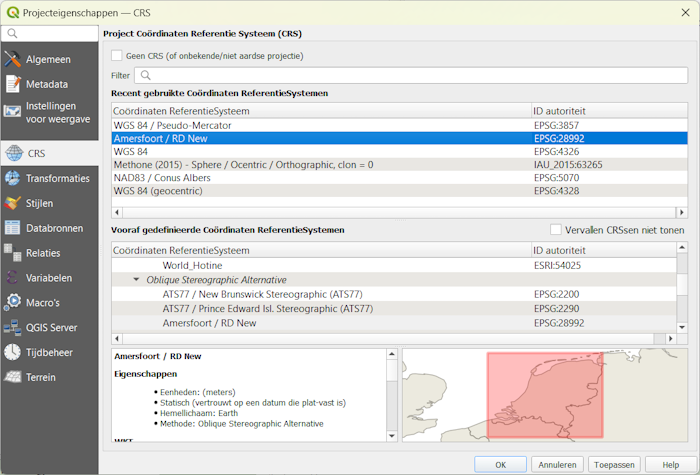700x475 pixels.
Task: Sort recent list by ID autoriteit header
Action: (609, 111)
